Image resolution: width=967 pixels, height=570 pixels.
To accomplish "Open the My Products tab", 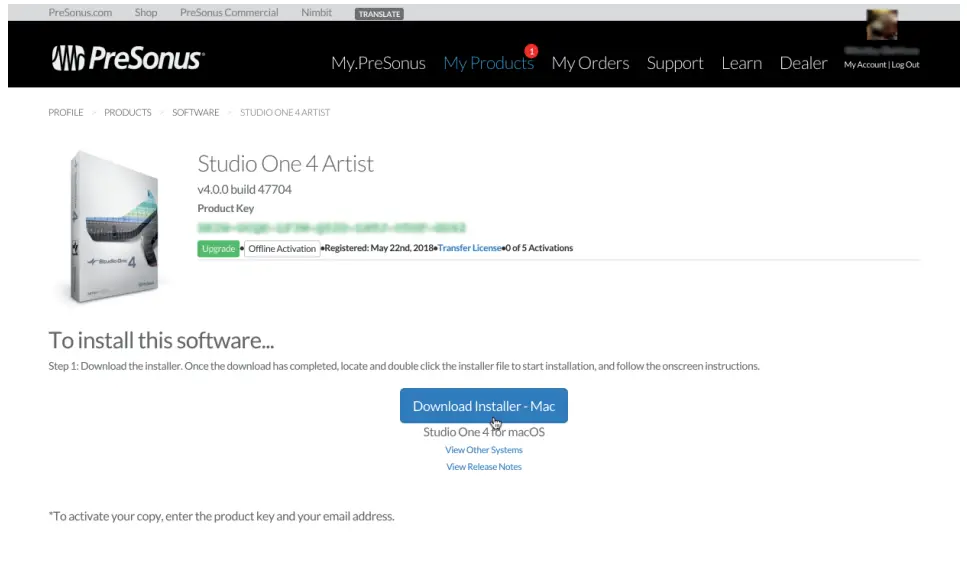I will 488,63.
